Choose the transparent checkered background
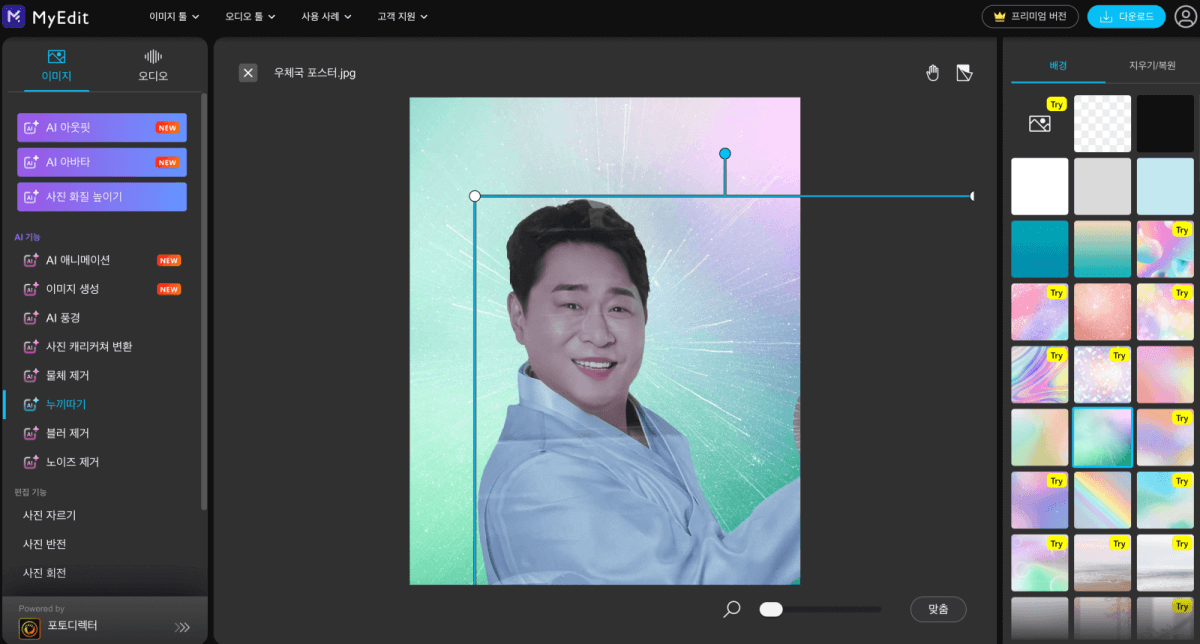The width and height of the screenshot is (1200, 644). pos(1103,123)
